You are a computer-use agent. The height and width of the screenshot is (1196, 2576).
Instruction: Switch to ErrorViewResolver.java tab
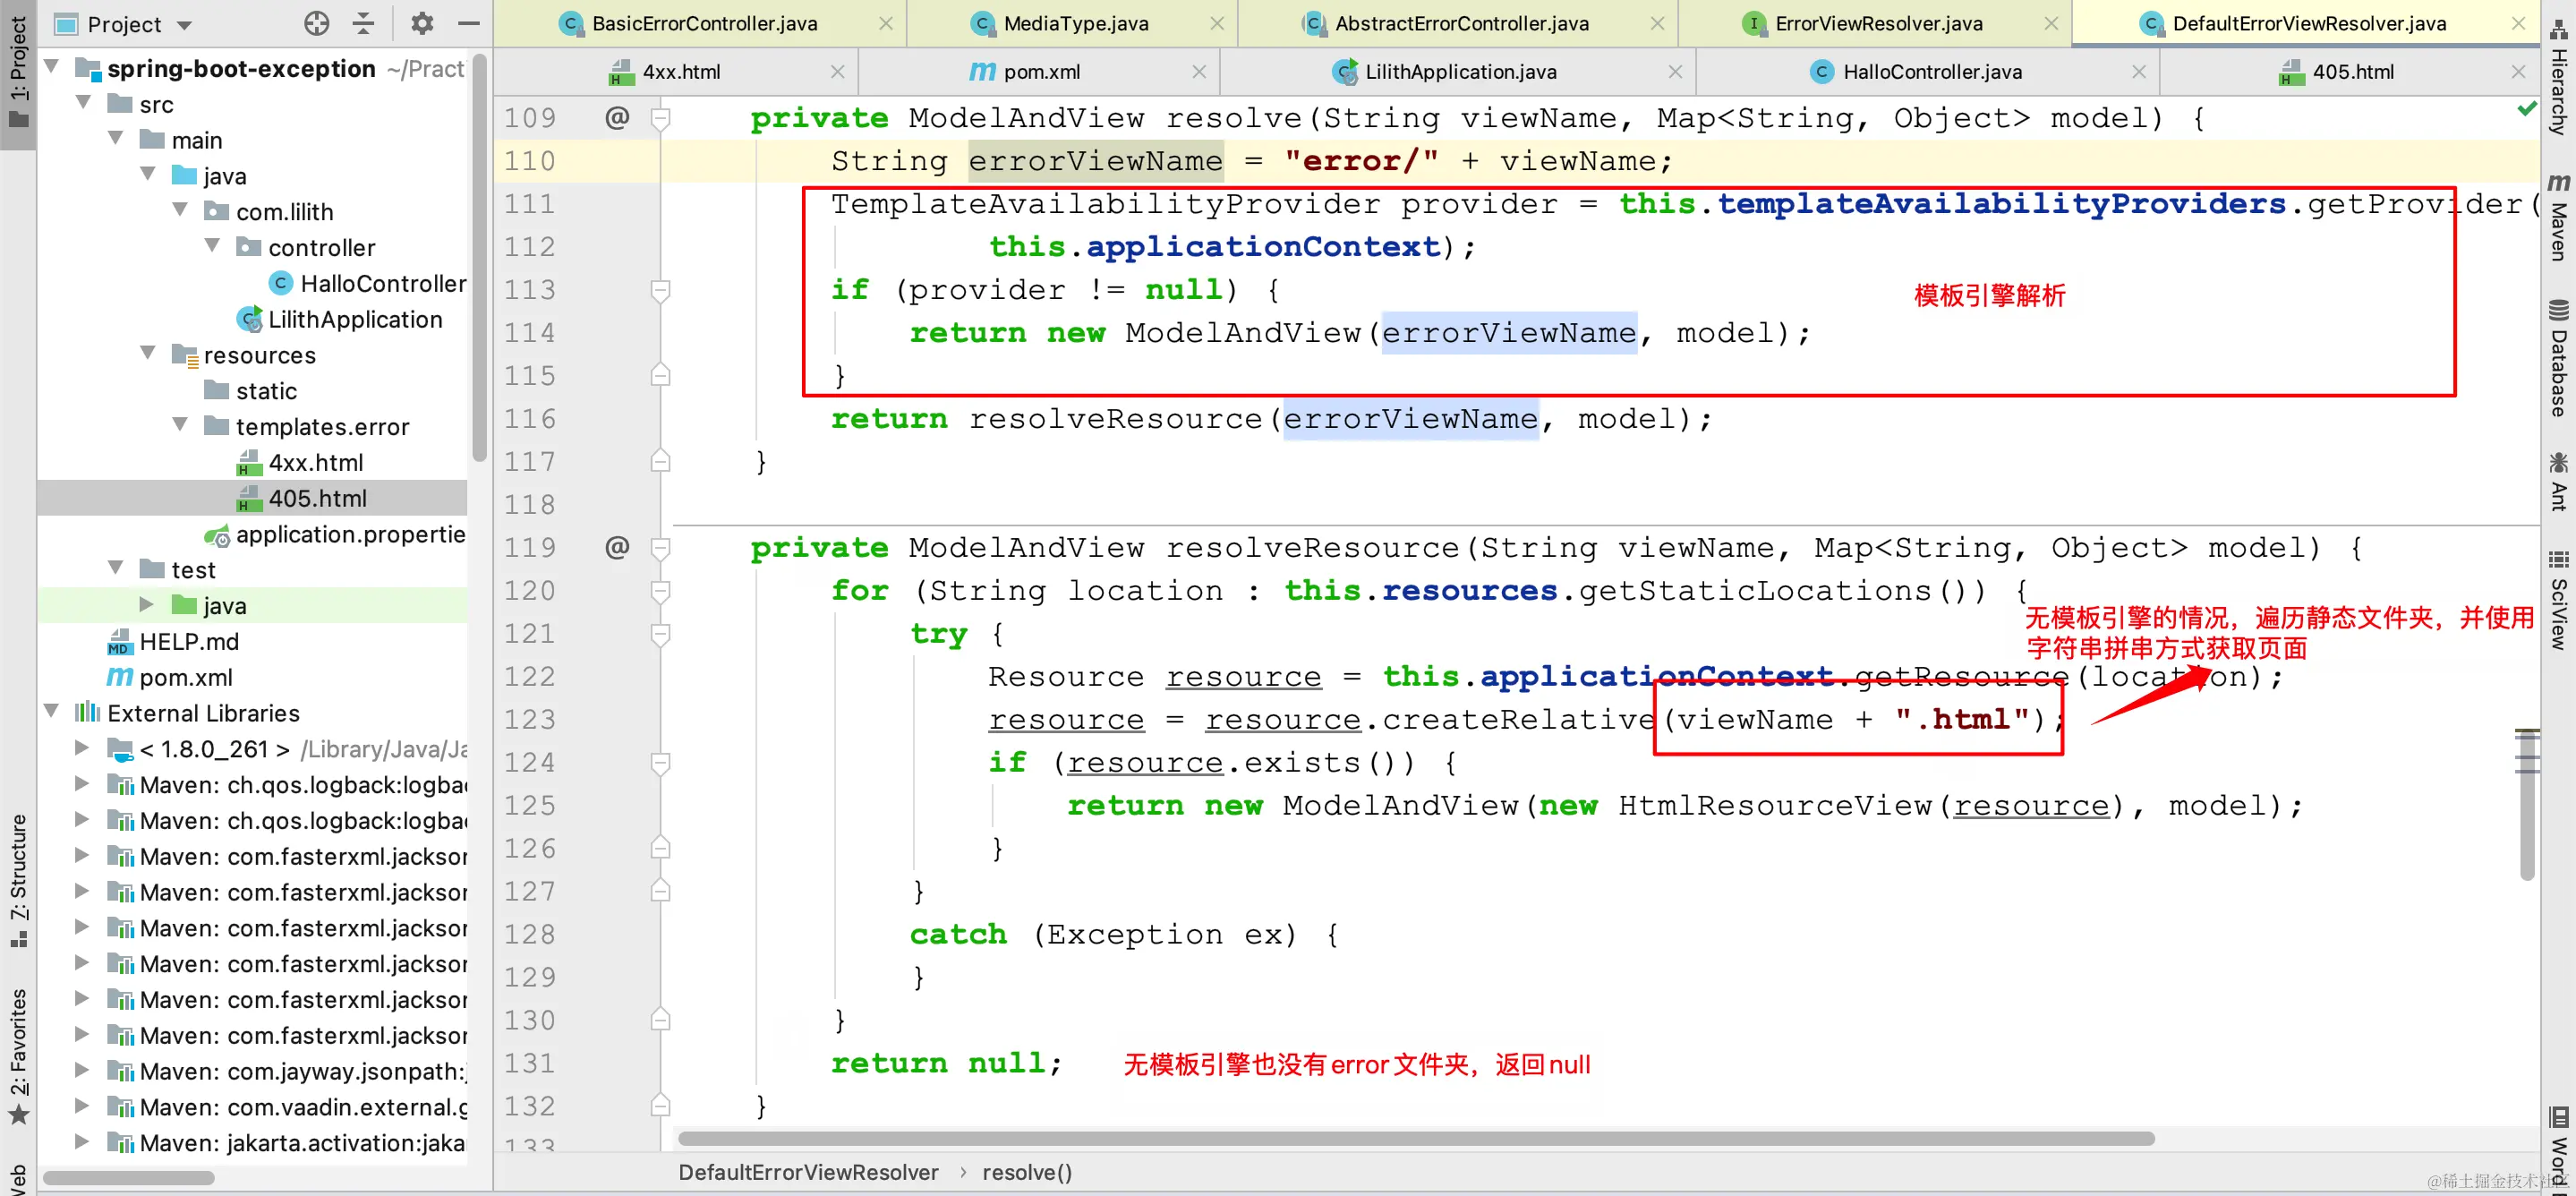pos(1878,23)
